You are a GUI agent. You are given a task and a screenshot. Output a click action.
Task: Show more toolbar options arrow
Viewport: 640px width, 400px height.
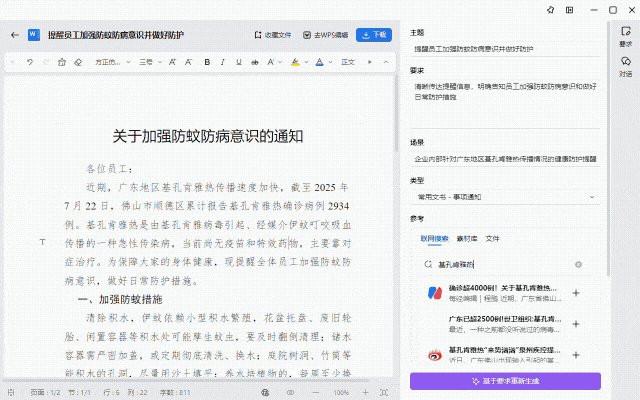click(x=370, y=62)
